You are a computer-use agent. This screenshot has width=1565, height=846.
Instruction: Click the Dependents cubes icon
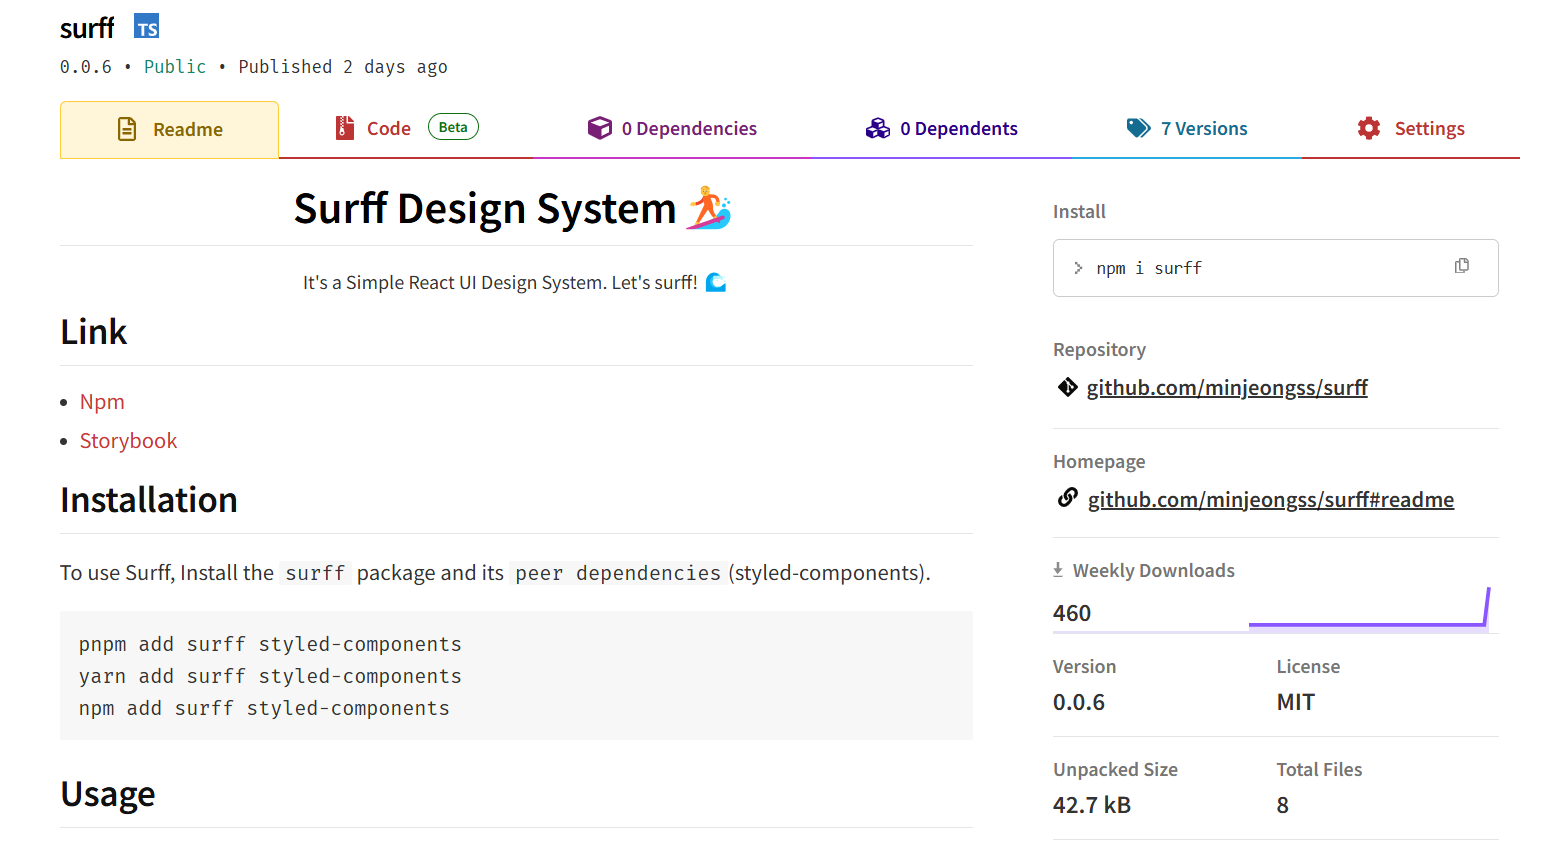click(878, 128)
